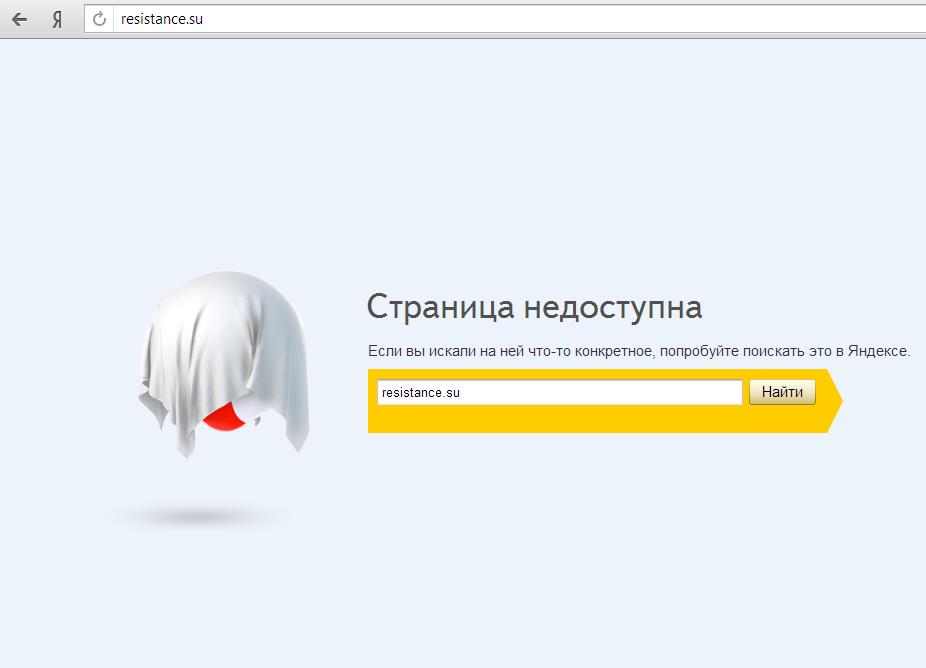The width and height of the screenshot is (926, 668).
Task: Go back with the left arrow icon
Action: [19, 19]
